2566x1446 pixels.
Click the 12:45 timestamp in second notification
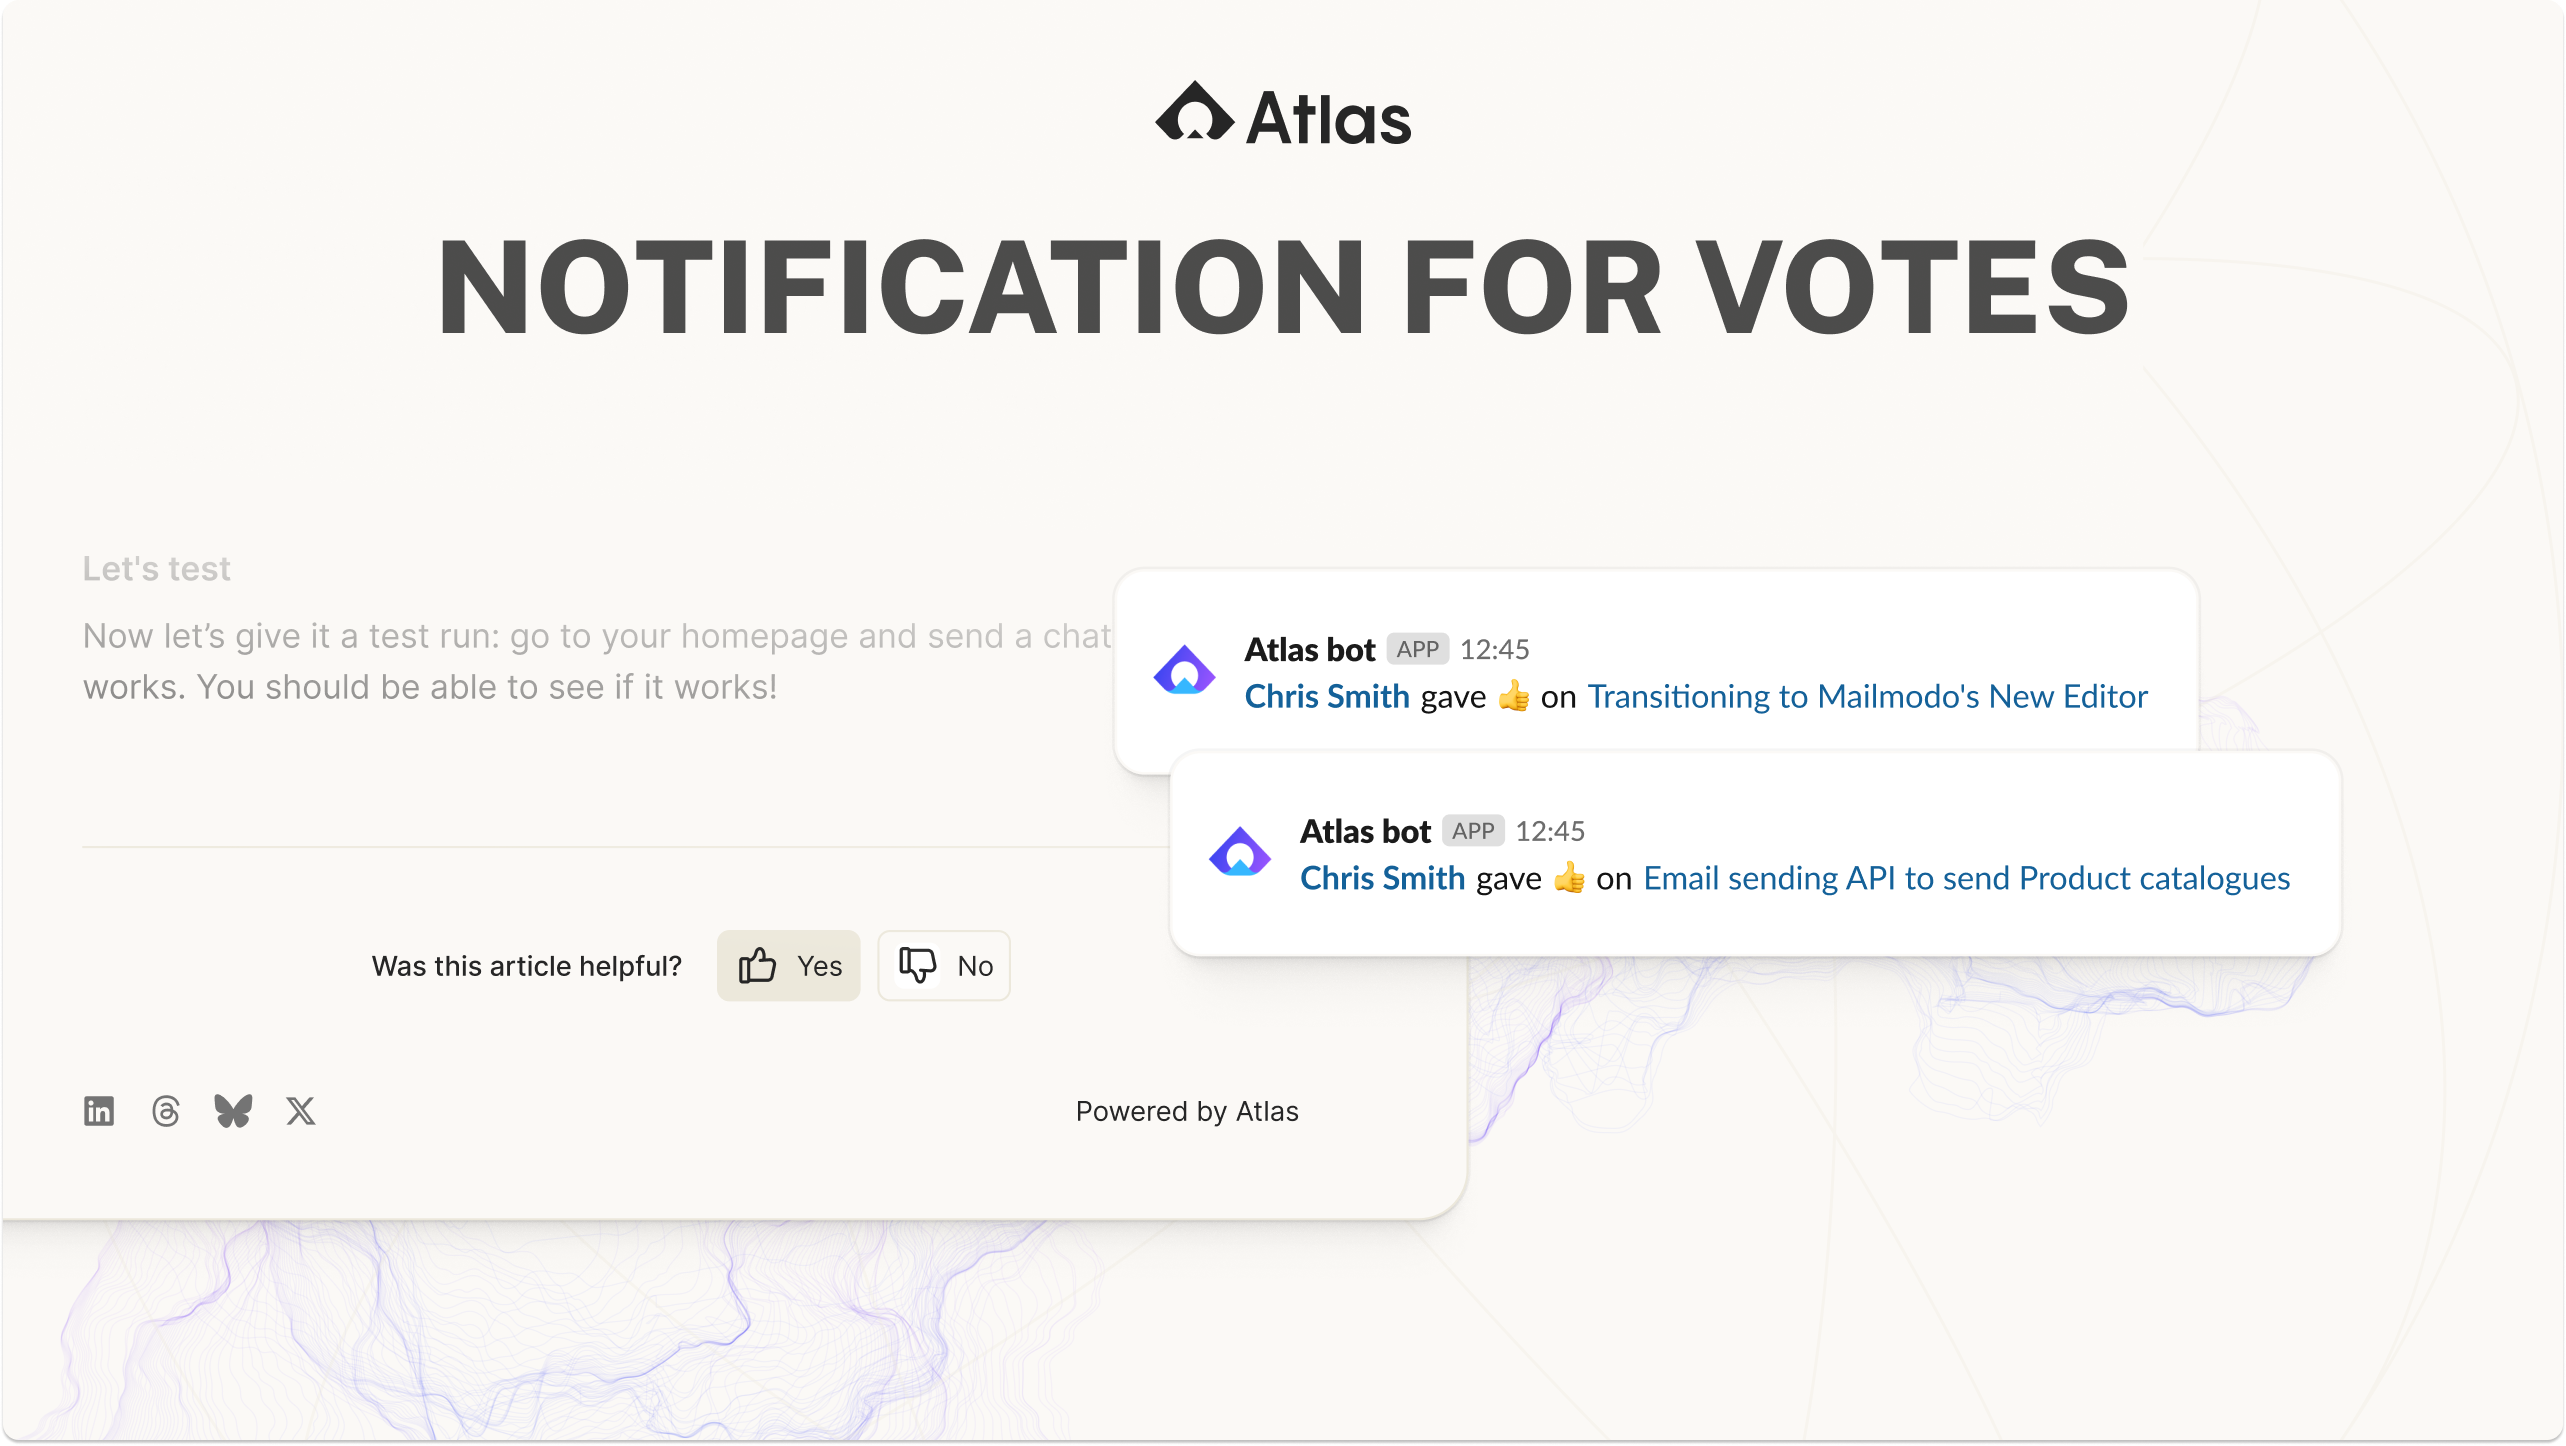[x=1550, y=831]
